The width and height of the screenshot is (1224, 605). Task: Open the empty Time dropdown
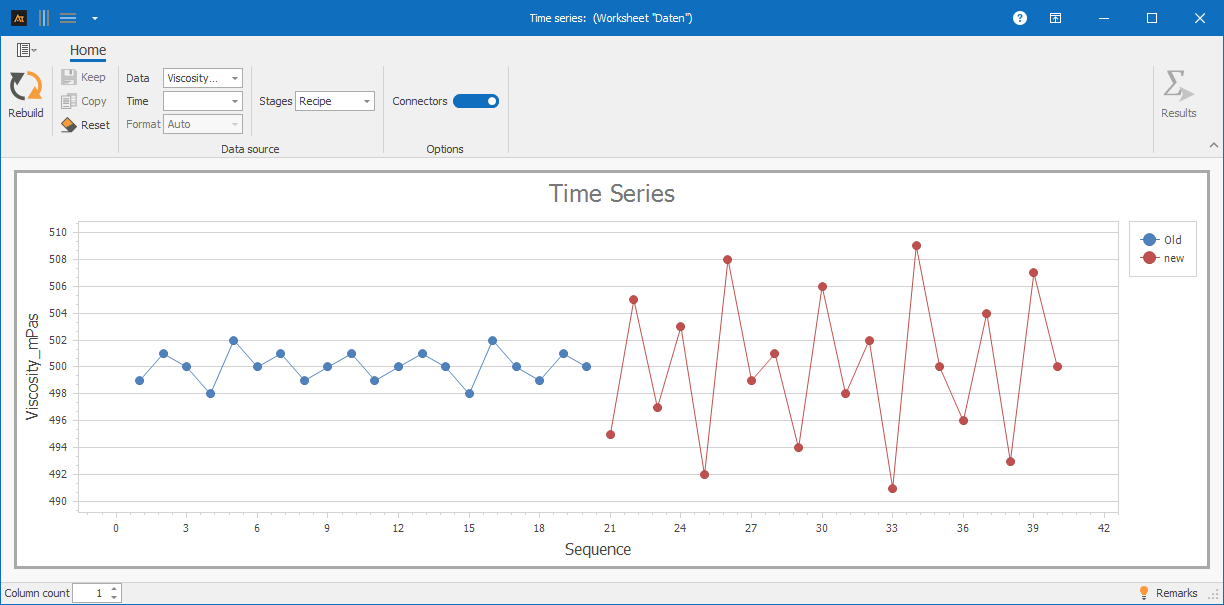[202, 101]
